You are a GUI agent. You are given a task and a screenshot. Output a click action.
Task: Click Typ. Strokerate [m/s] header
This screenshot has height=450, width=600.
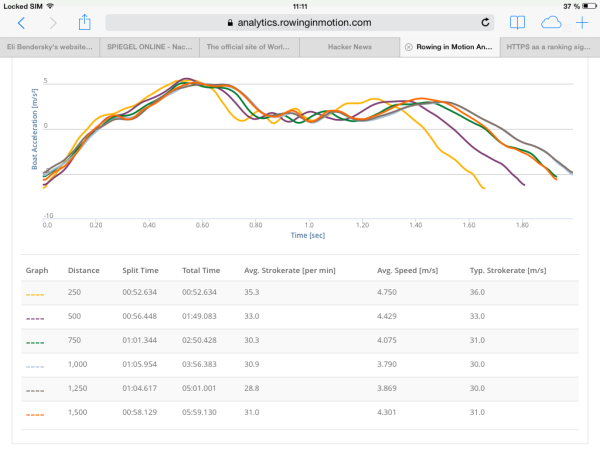pyautogui.click(x=508, y=271)
